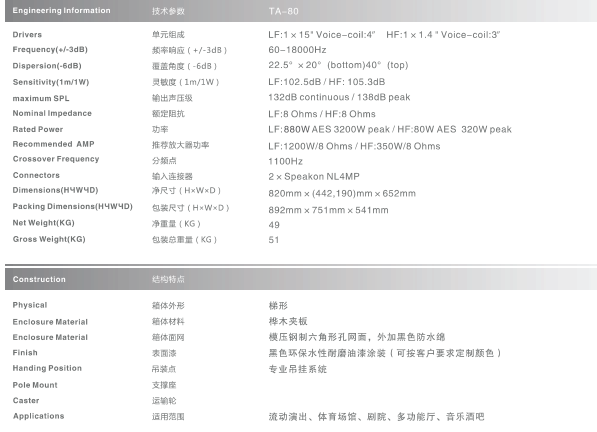Click 'LF:102.5dB / HF: 105.3dB' value
Image resolution: width=597 pixels, height=432 pixels.
click(x=326, y=82)
